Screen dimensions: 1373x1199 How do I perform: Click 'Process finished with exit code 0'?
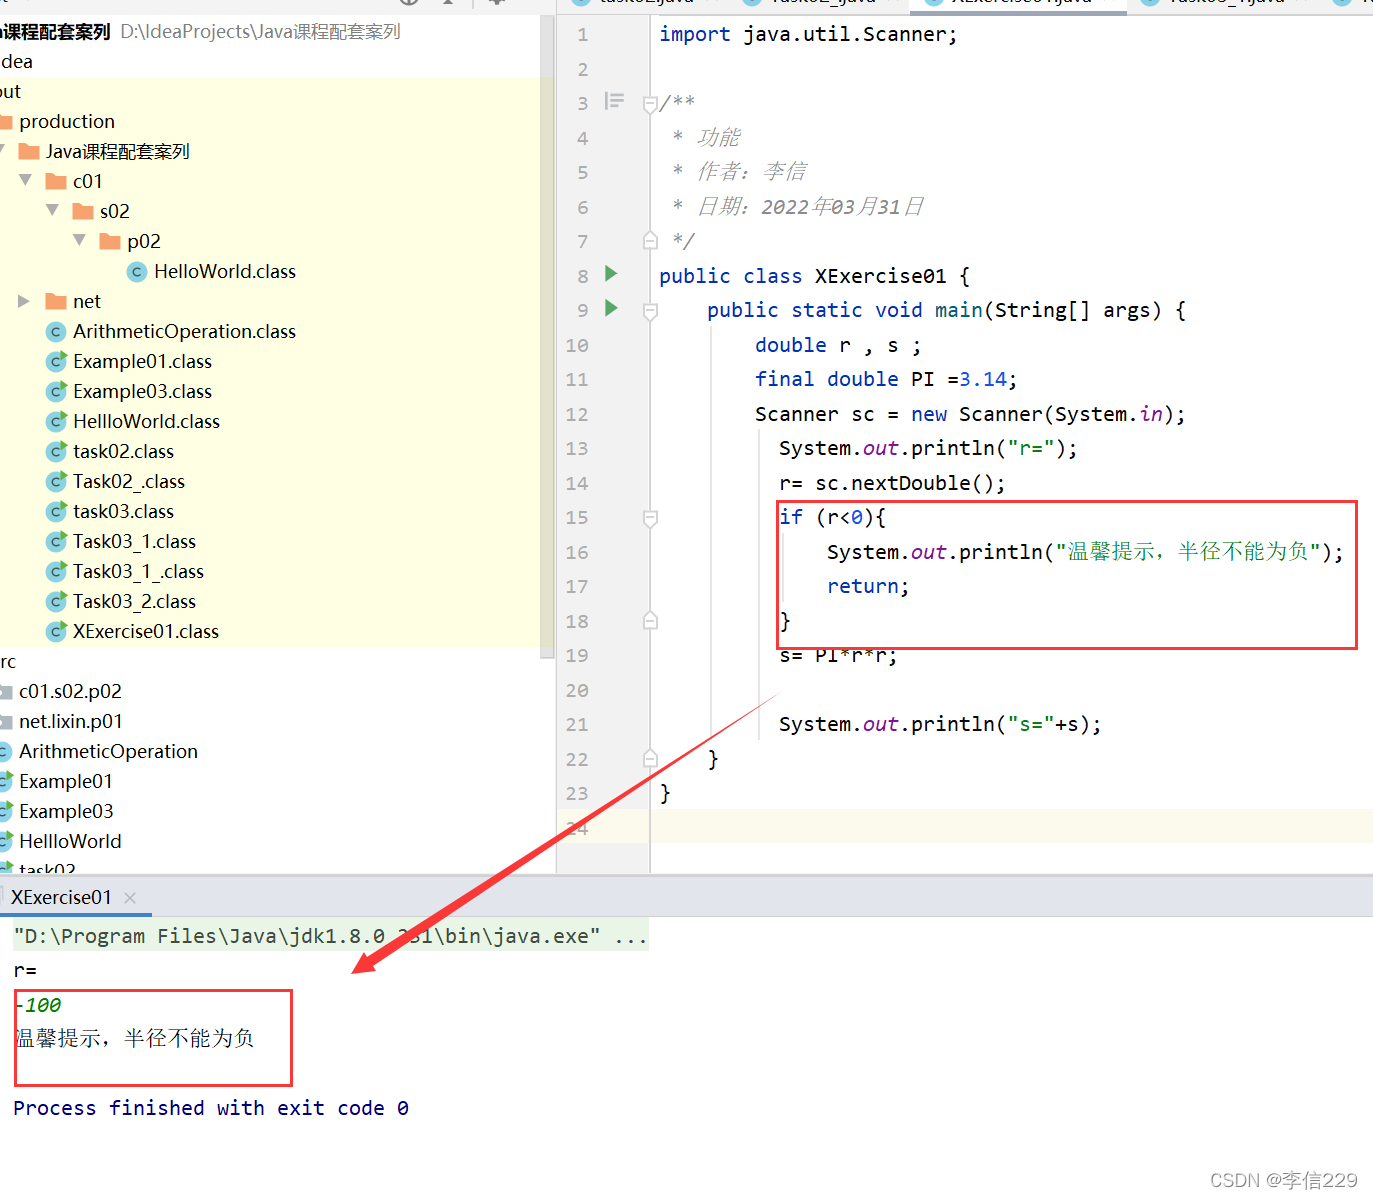pos(211,1109)
